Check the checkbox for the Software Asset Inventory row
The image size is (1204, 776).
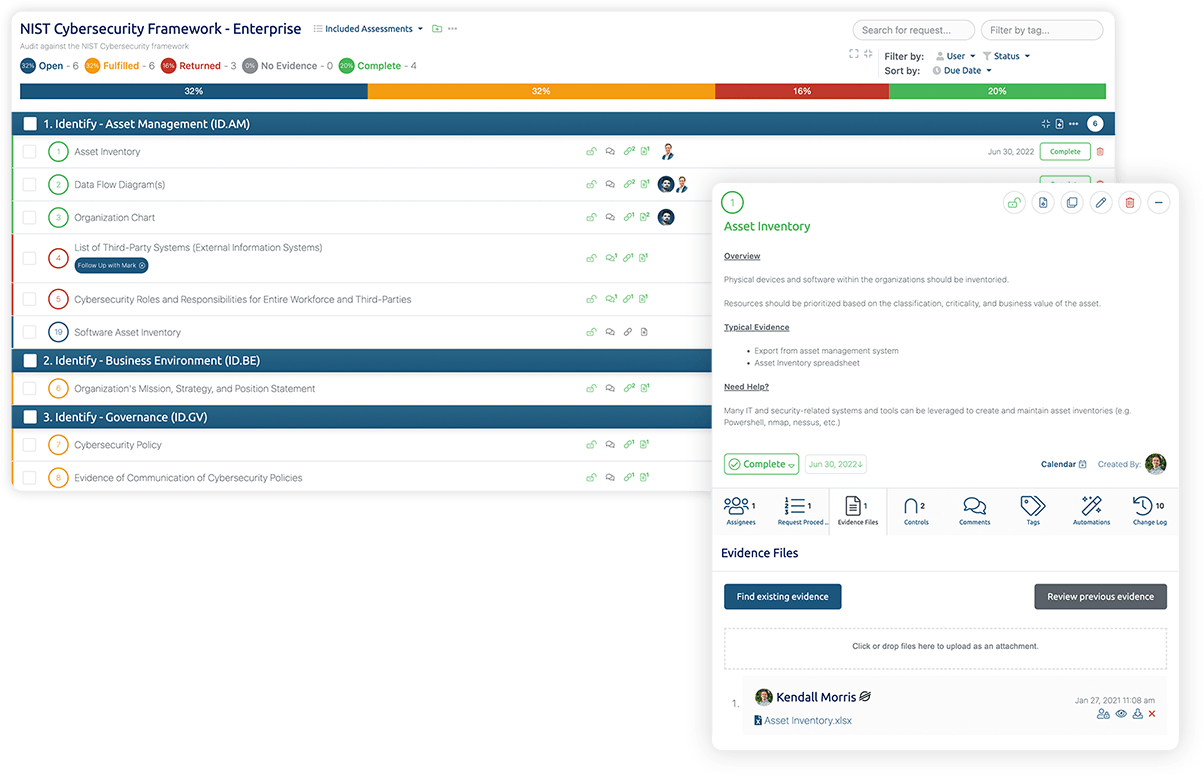point(28,332)
